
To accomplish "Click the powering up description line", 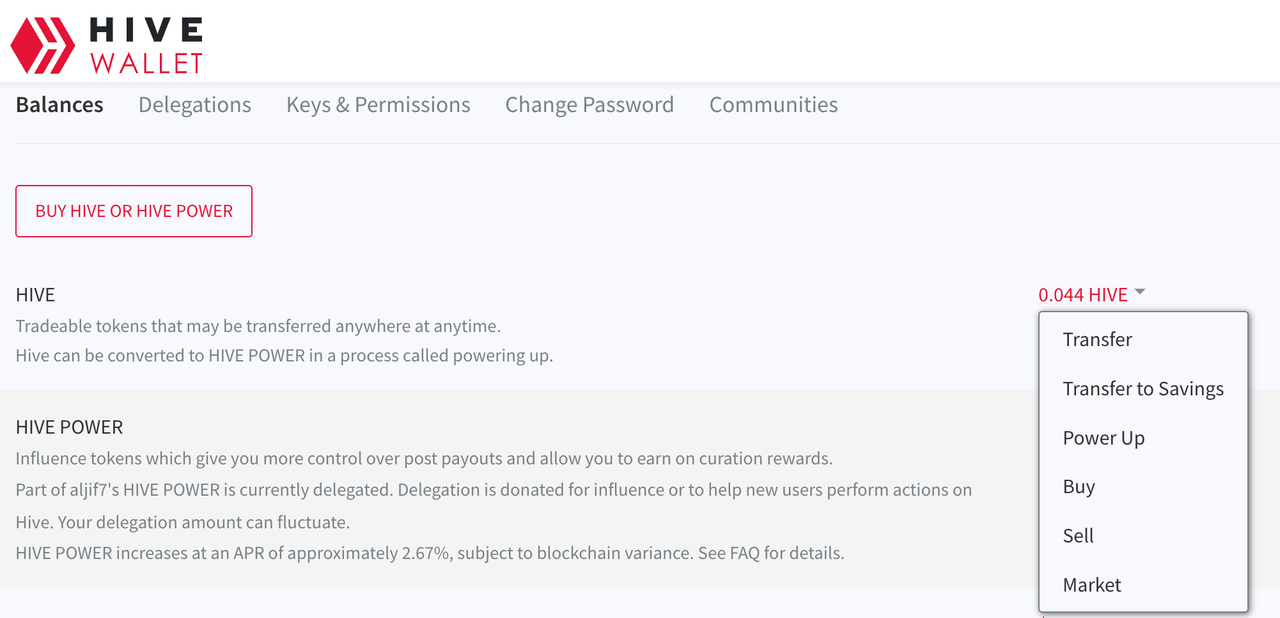I will click(284, 356).
